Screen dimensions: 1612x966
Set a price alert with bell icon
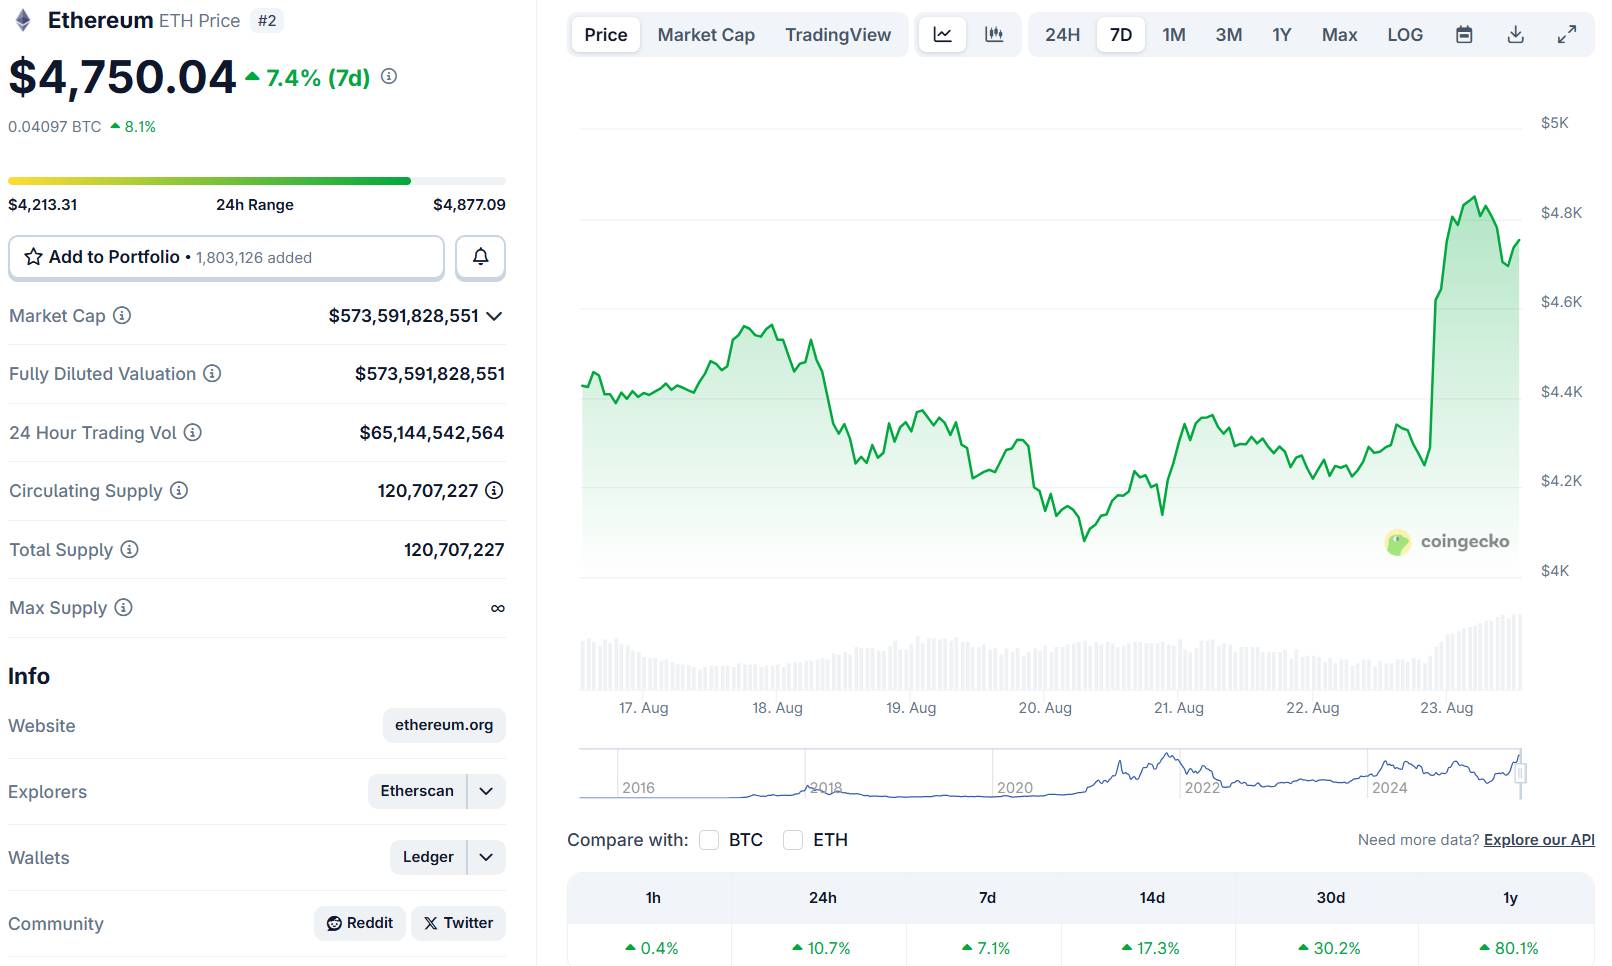click(480, 257)
